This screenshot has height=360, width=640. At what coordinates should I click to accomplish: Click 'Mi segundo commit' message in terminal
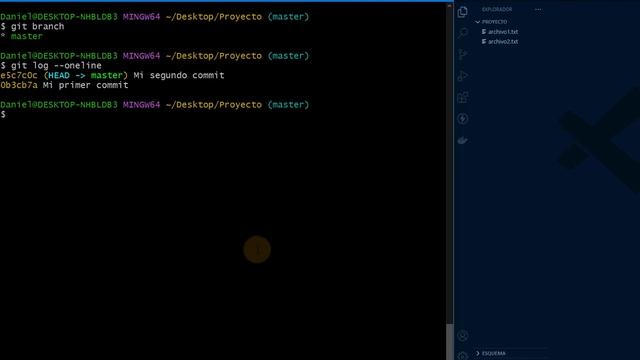tap(179, 76)
